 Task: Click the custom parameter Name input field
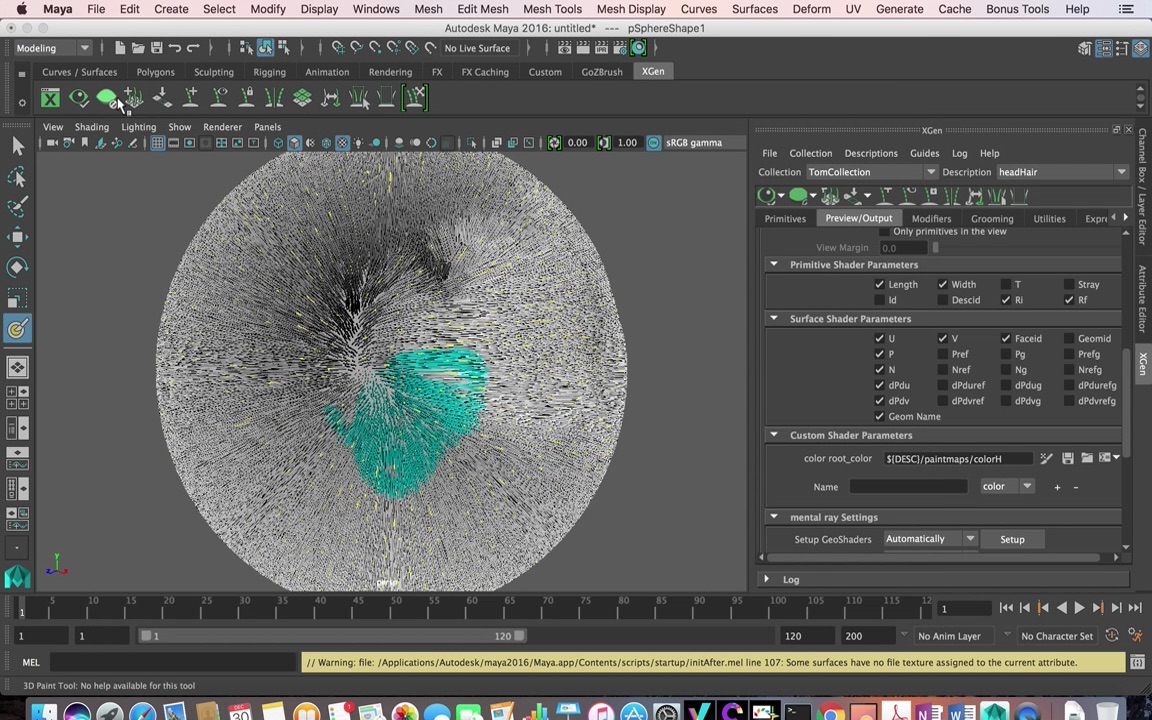click(x=908, y=487)
